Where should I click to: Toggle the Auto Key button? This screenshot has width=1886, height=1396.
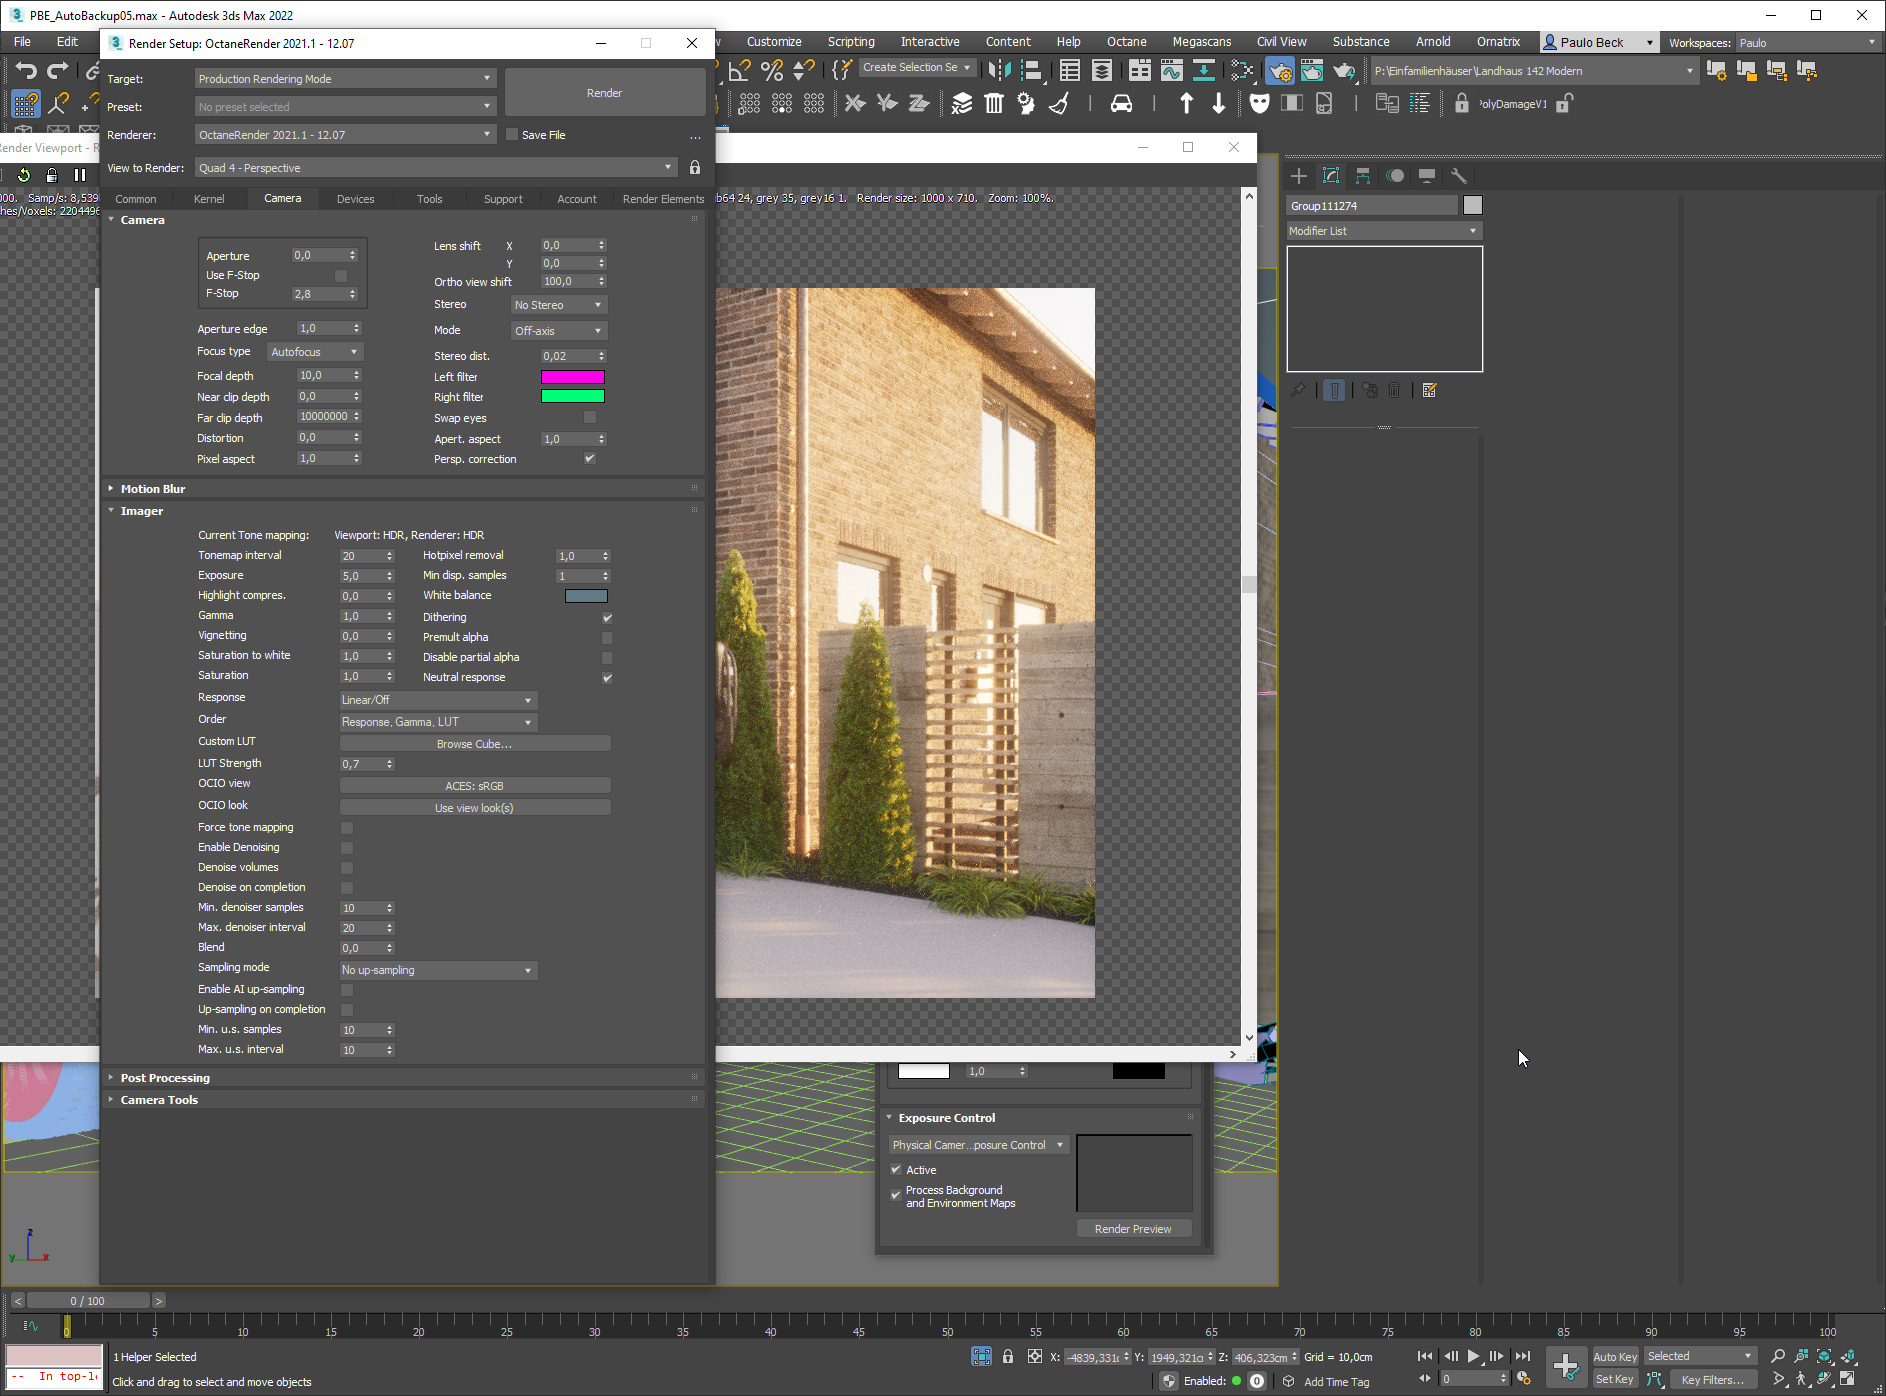(1615, 1357)
